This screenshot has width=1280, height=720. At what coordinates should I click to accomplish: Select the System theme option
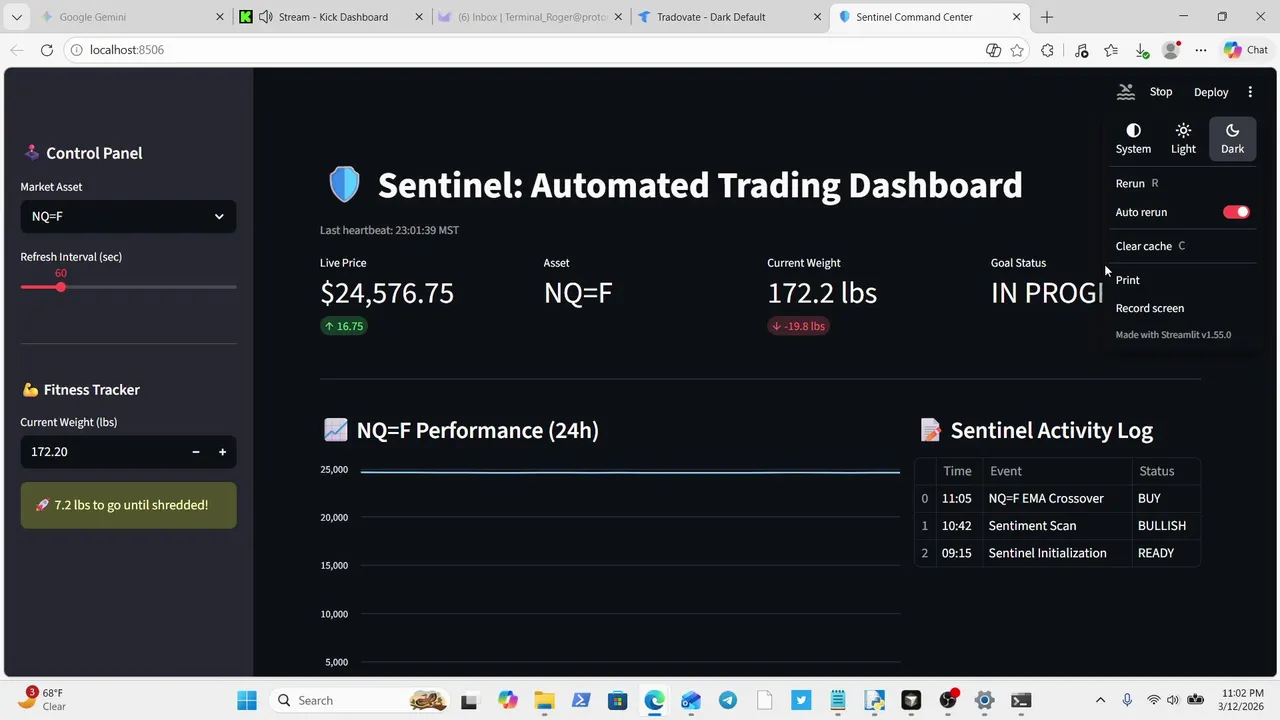pyautogui.click(x=1133, y=139)
